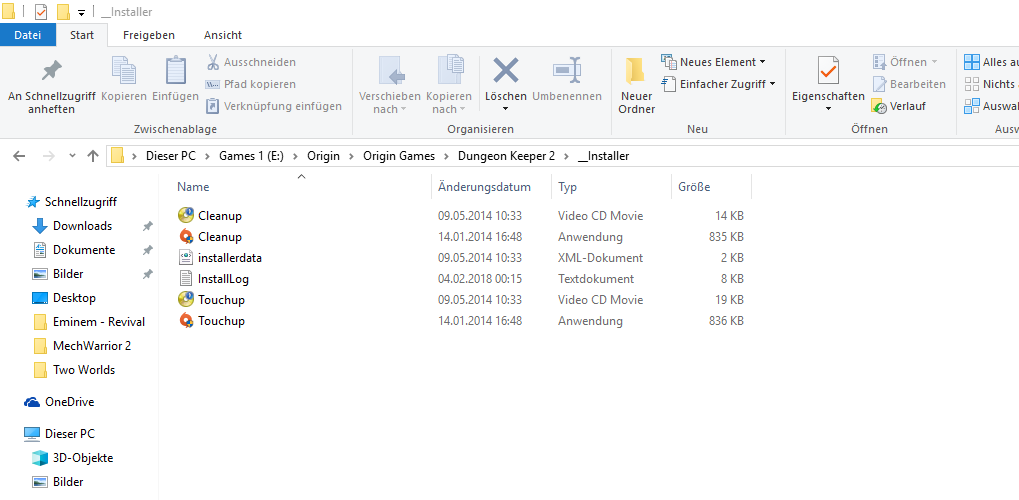Click Dungeon Keeper 2 breadcrumb
1019x500 pixels.
pyautogui.click(x=506, y=156)
